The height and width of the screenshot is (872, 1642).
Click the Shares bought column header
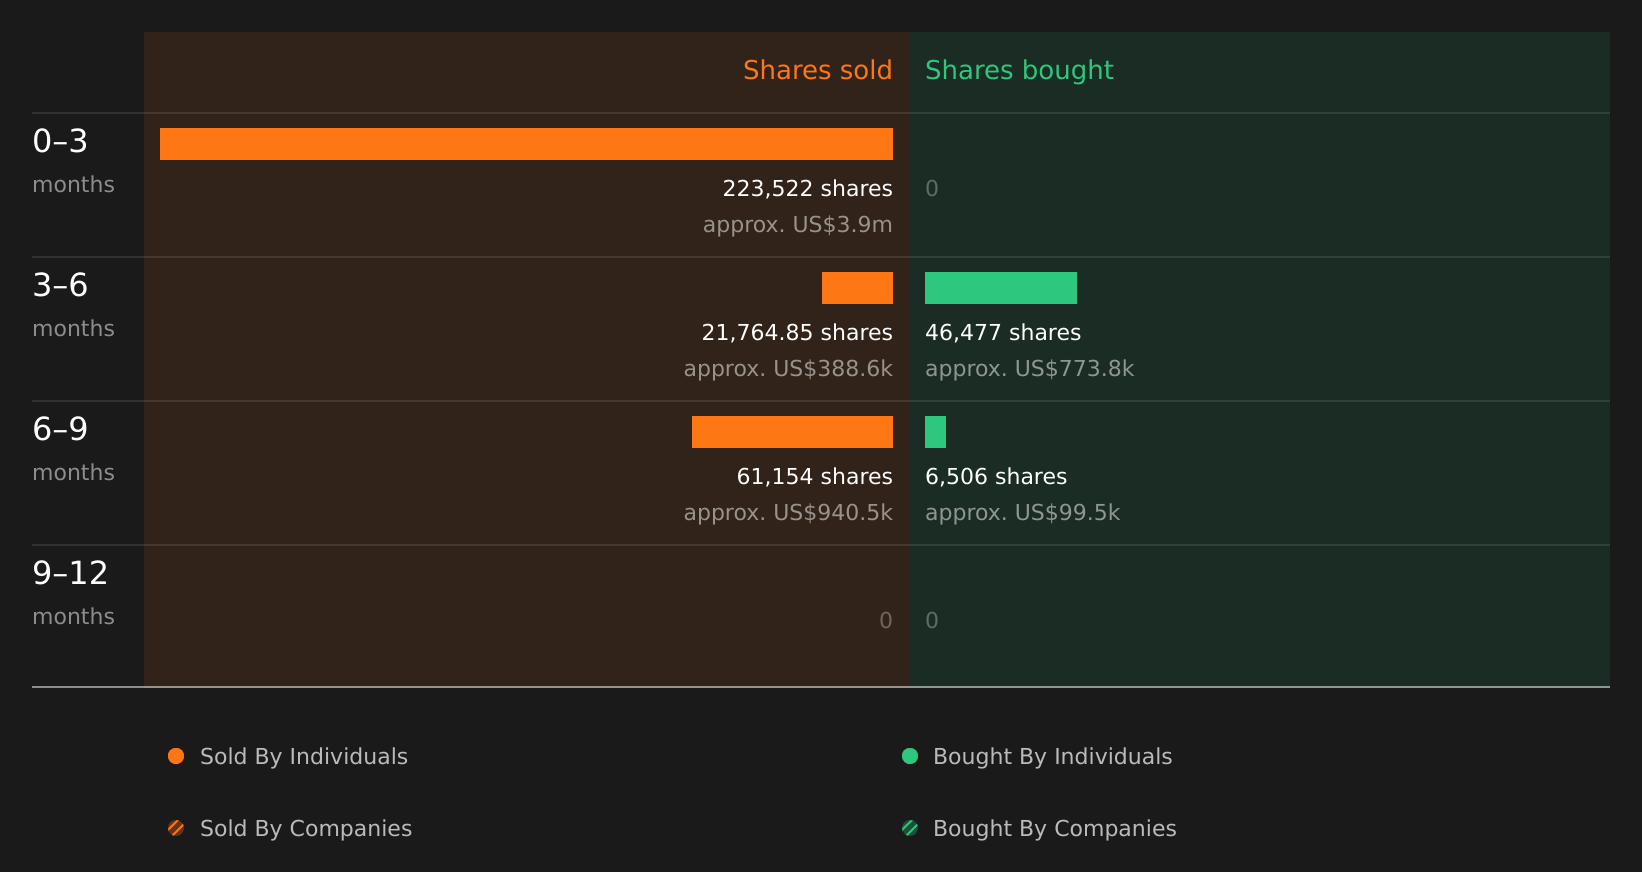point(1019,70)
